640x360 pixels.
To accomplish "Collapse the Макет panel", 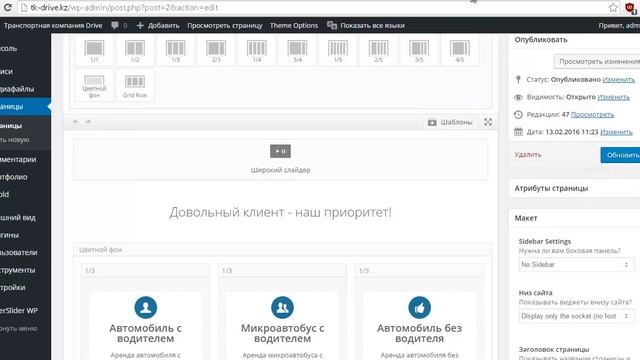I will click(574, 218).
